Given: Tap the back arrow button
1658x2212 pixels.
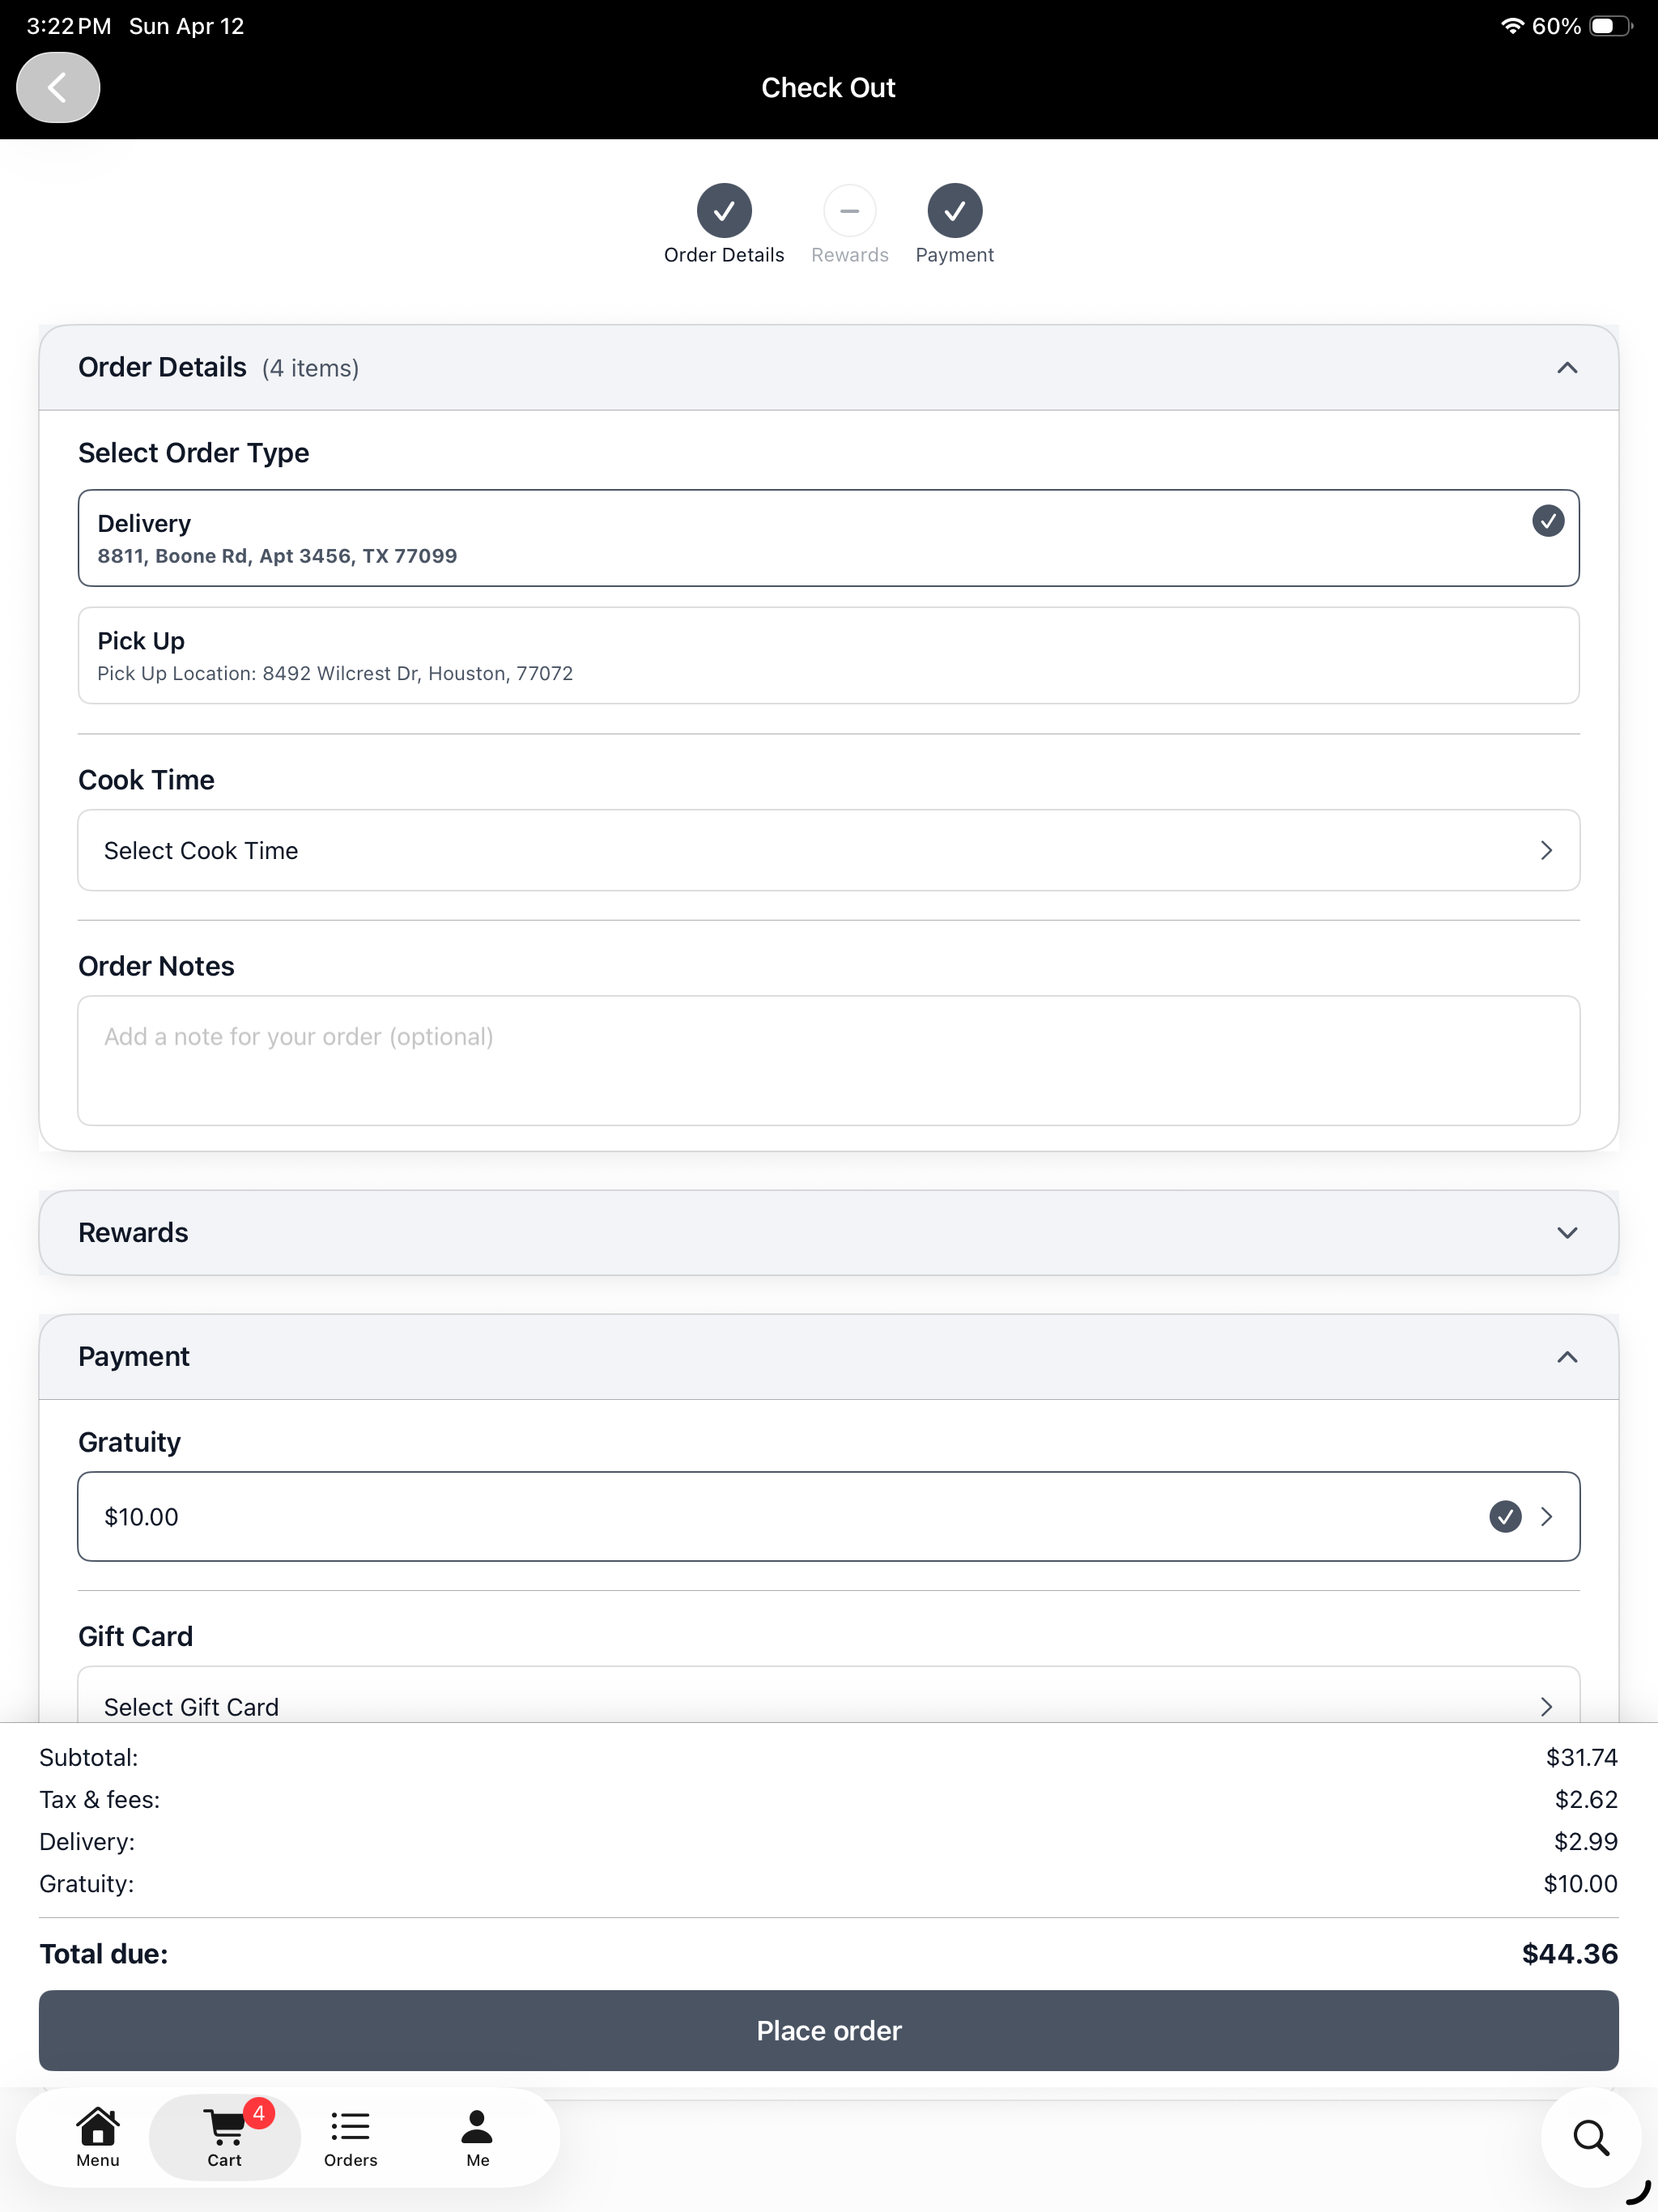Looking at the screenshot, I should (58, 88).
